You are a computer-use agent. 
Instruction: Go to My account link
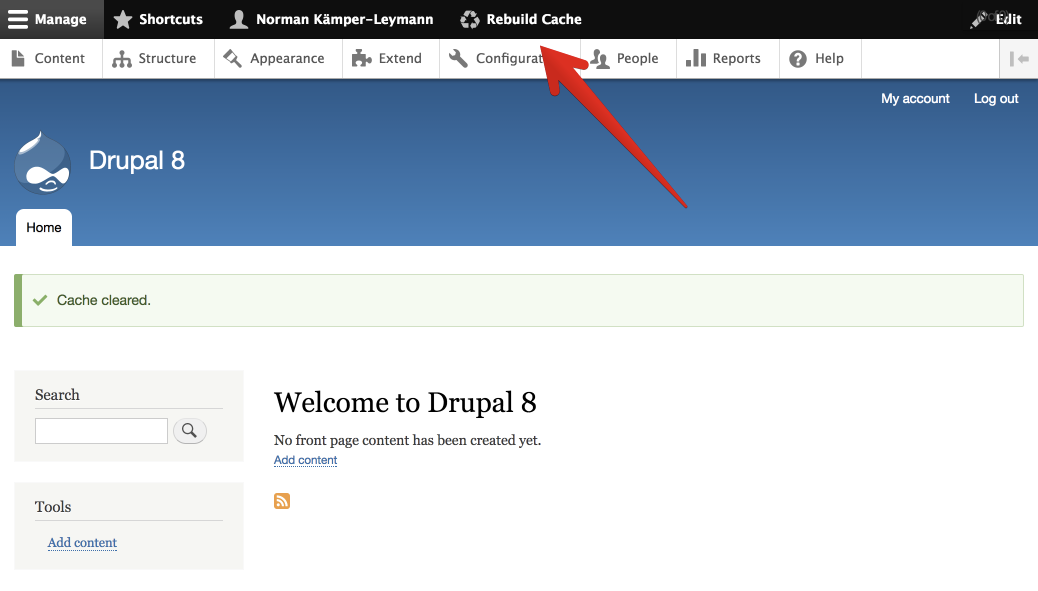[x=915, y=99]
